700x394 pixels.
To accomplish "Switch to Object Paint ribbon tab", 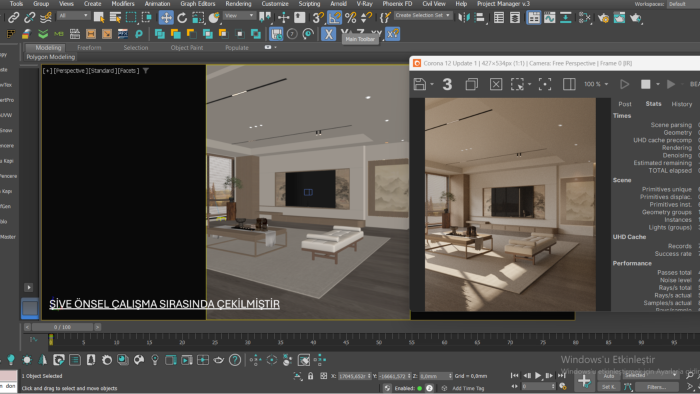I will pyautogui.click(x=187, y=48).
